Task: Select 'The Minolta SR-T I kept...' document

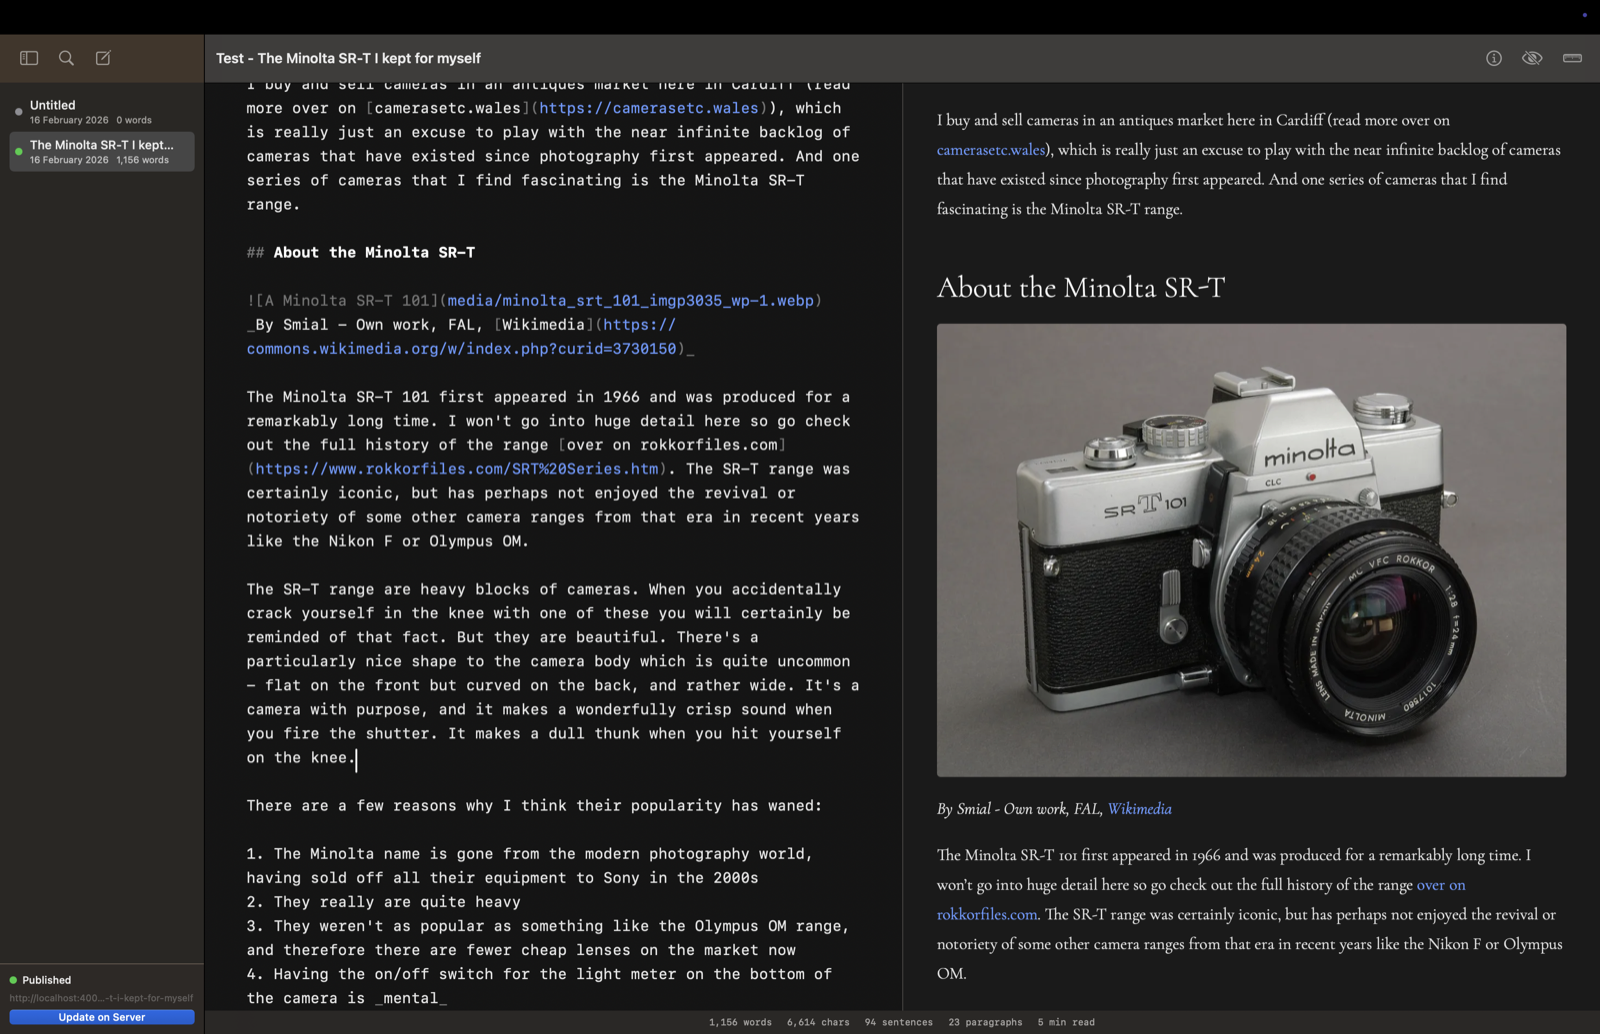Action: 100,151
